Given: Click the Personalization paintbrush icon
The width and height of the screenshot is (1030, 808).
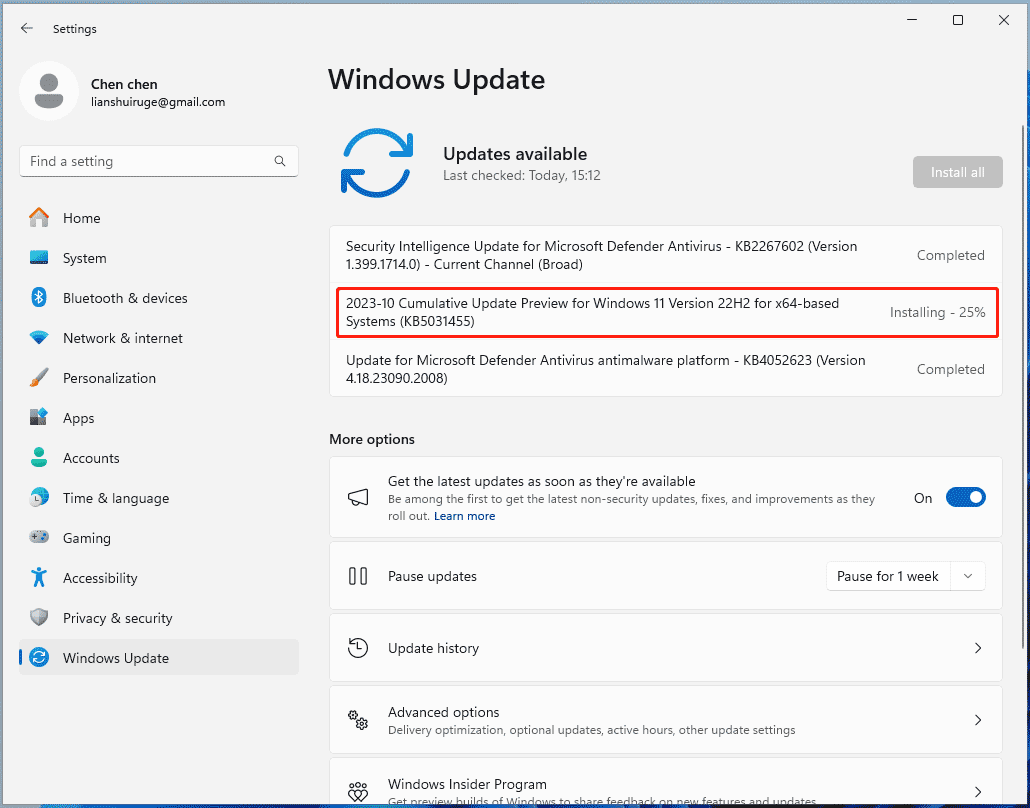Looking at the screenshot, I should 39,378.
